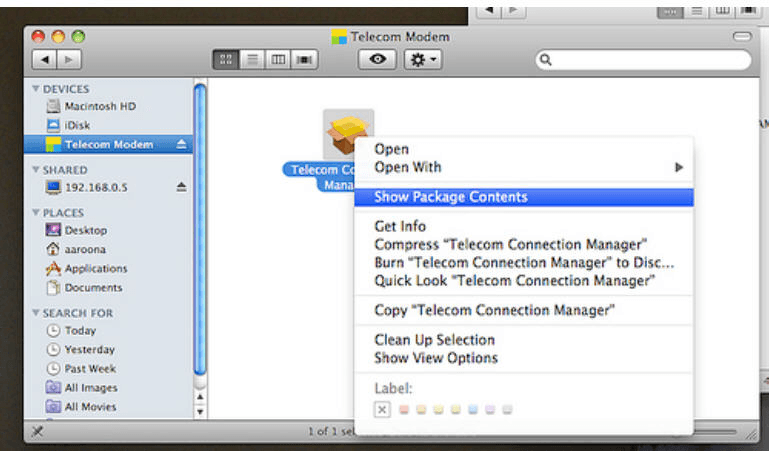Click Compress "Telecom Connection Manager"
769x451 pixels.
click(511, 244)
